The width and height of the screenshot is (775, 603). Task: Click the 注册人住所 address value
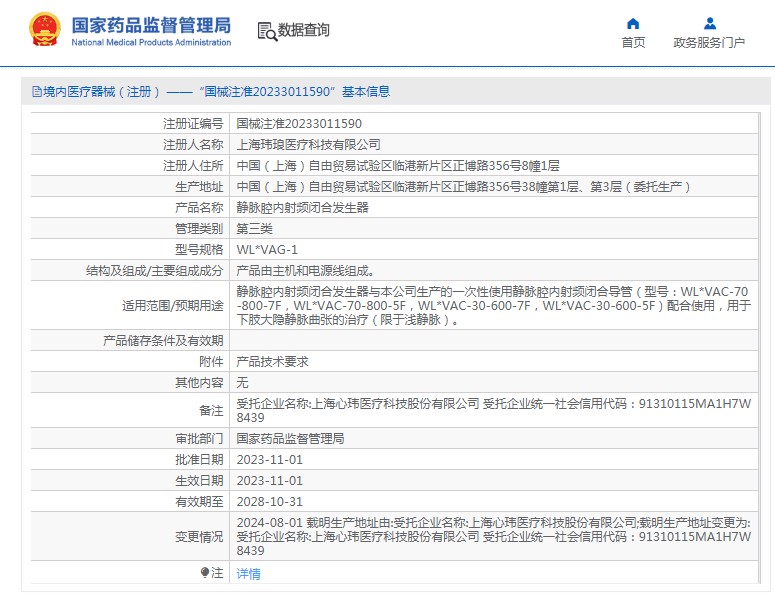[x=398, y=166]
